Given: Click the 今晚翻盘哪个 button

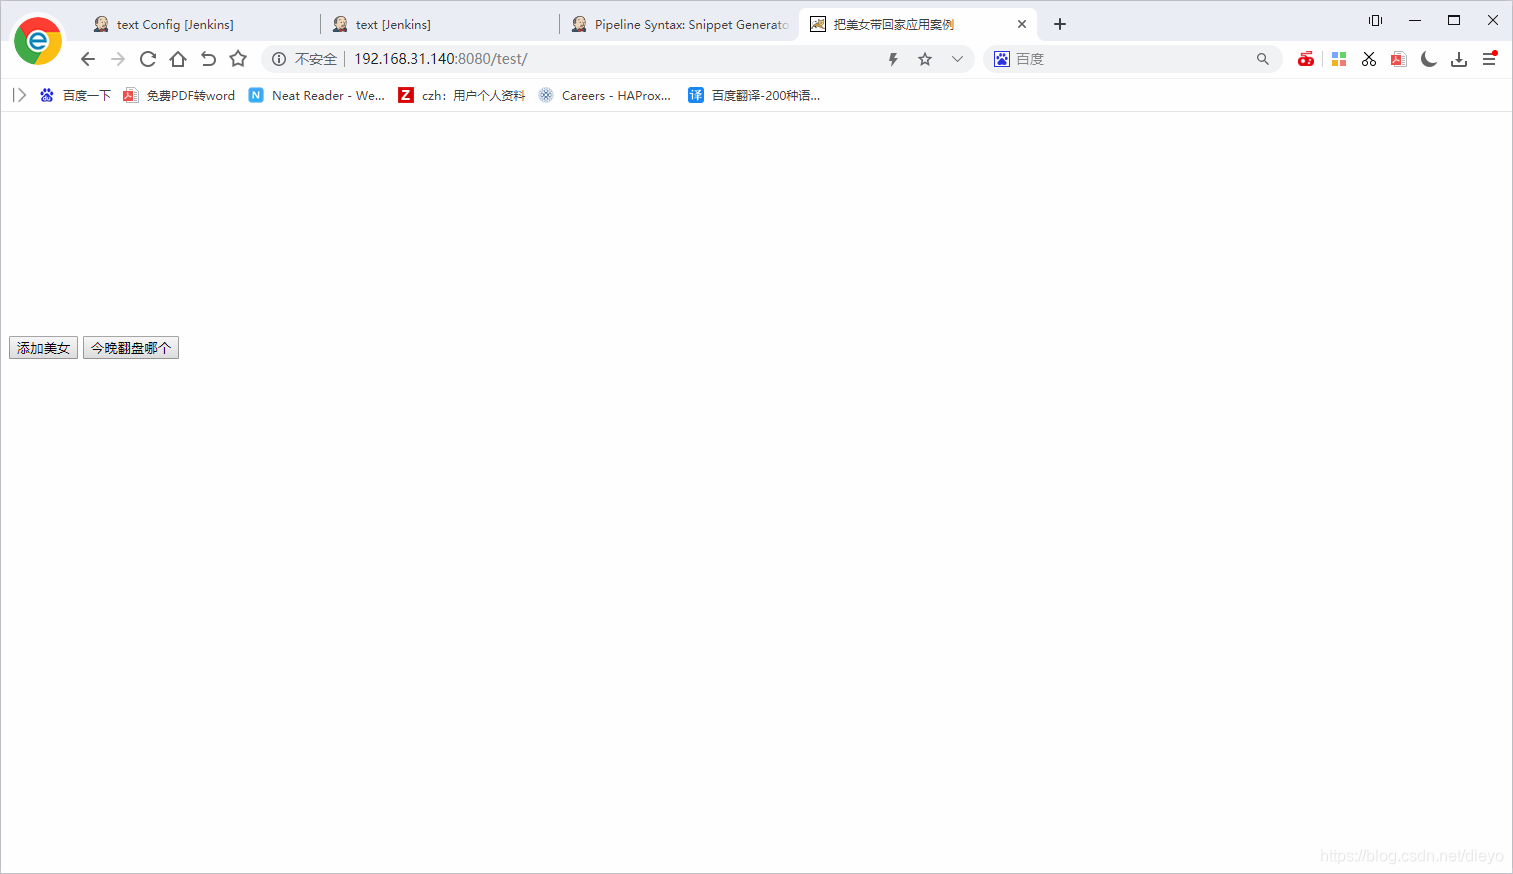Looking at the screenshot, I should point(131,348).
